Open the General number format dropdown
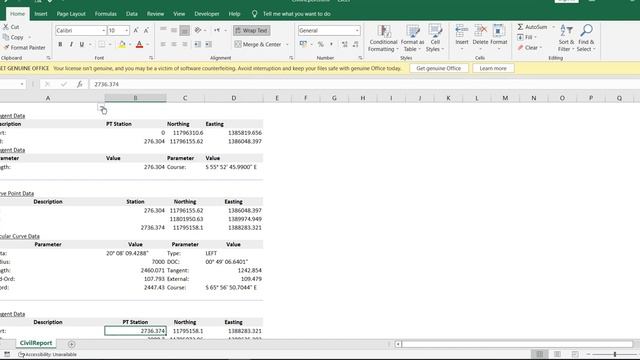 (357, 31)
